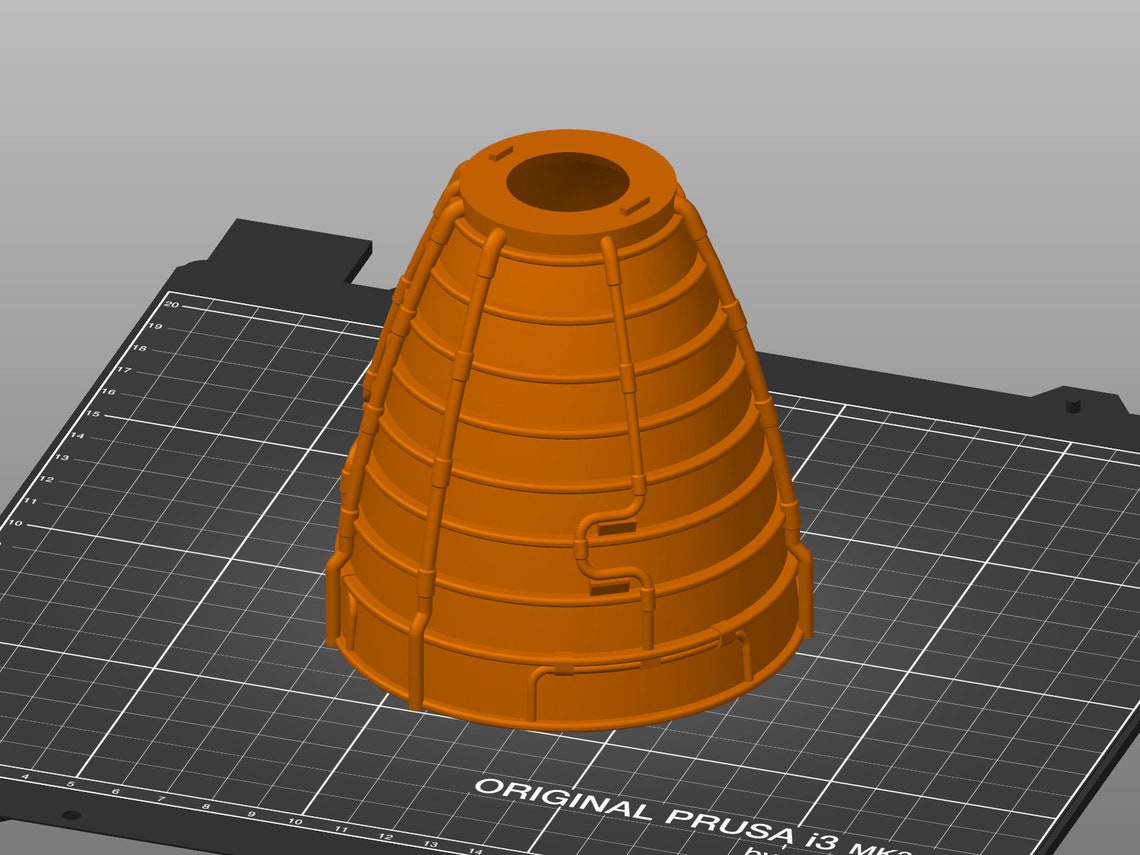
Task: Click the number 13 on the bottom ruler
Action: [x=431, y=844]
